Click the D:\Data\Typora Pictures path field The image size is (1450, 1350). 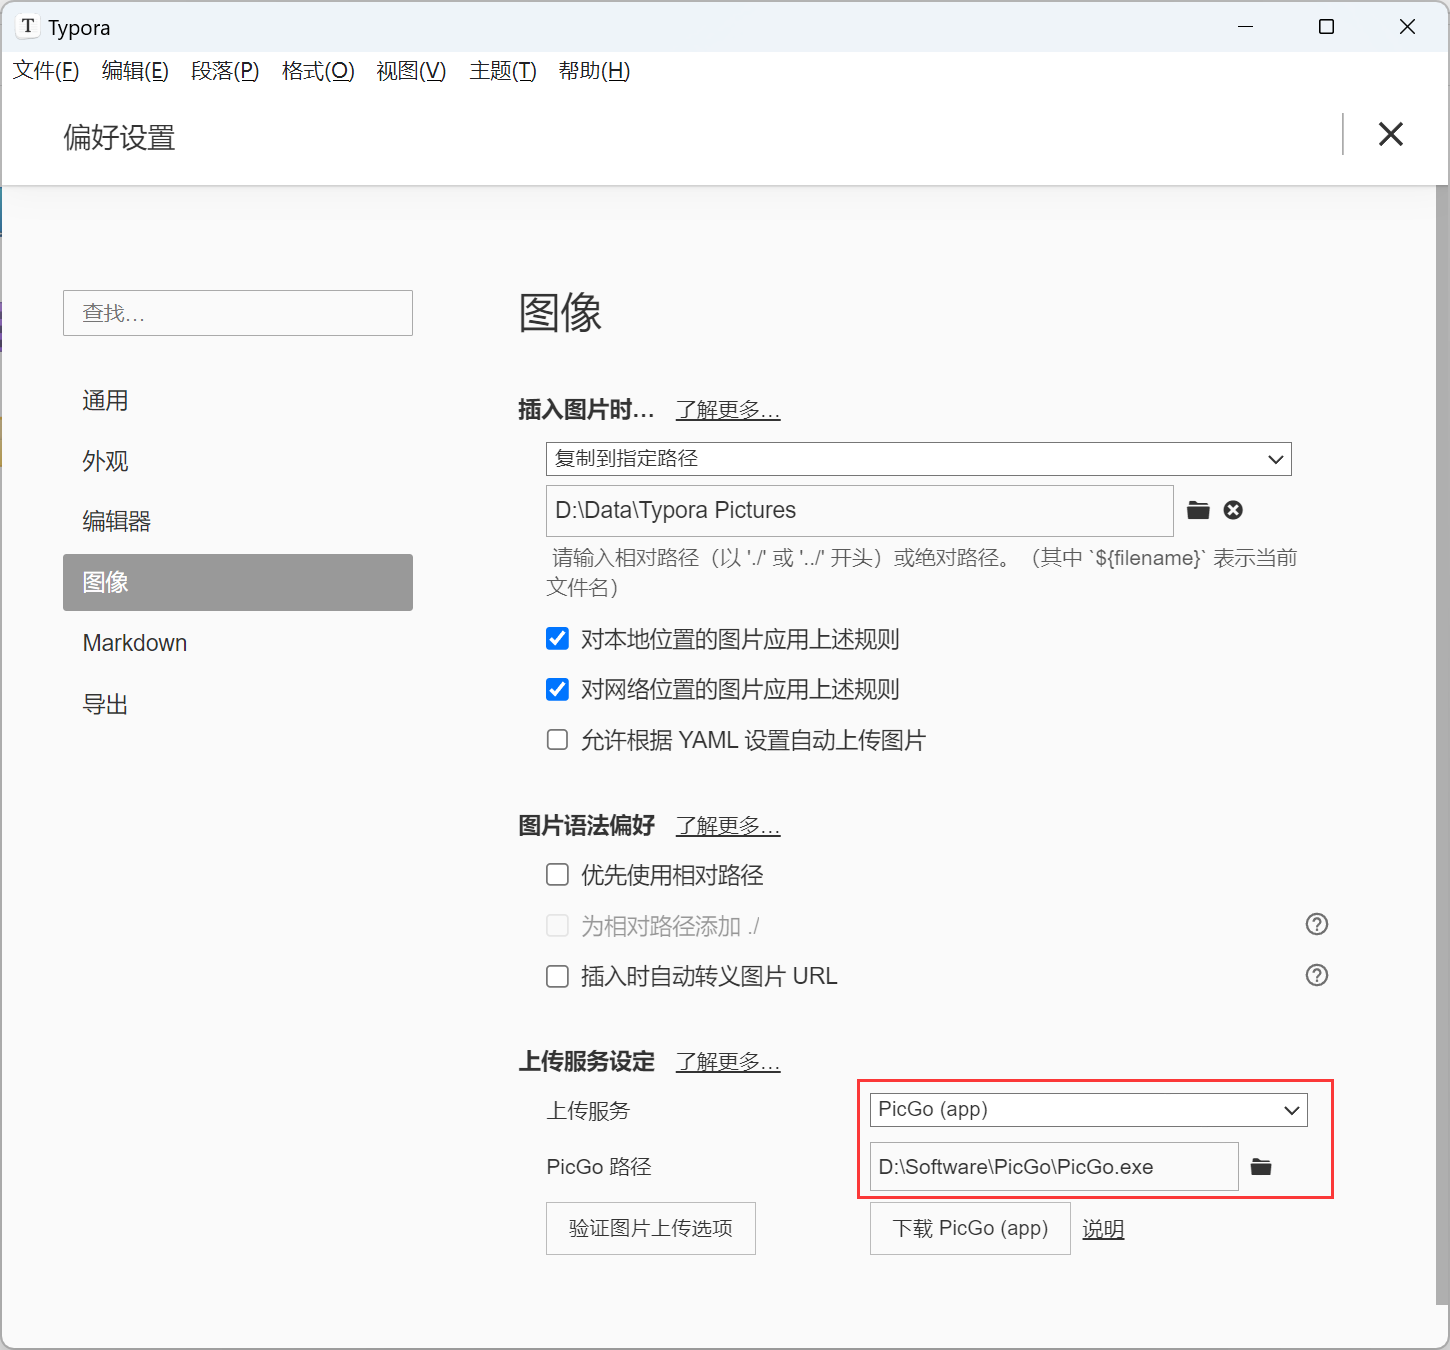pos(860,511)
